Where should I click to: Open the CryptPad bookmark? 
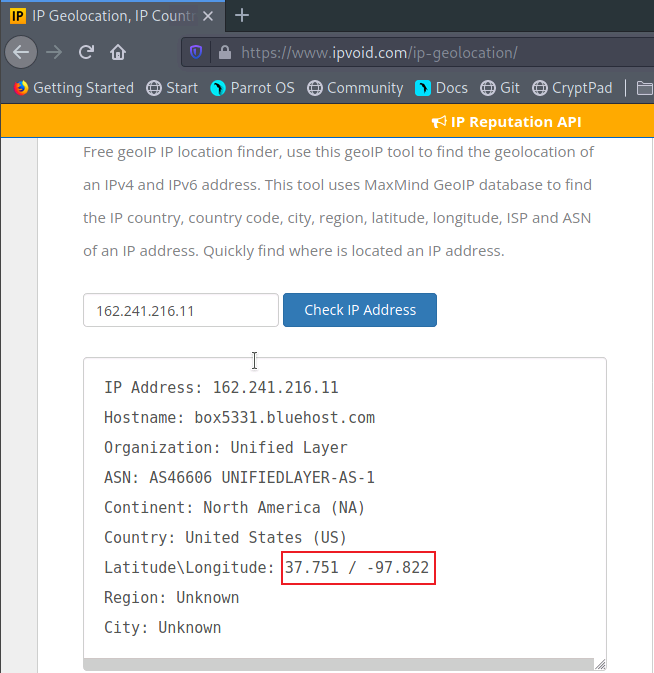click(x=572, y=88)
